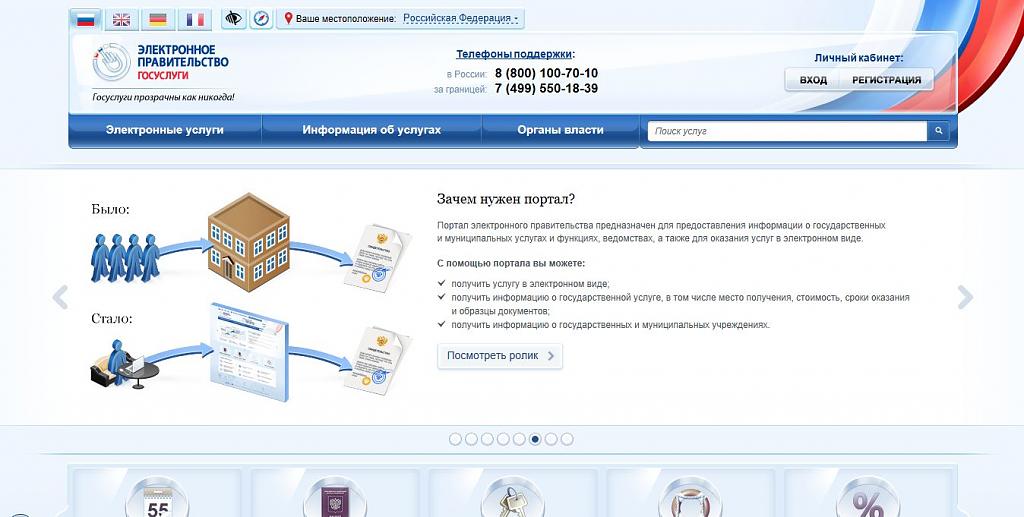Click the Зачем нужен портал? heading

pos(506,198)
